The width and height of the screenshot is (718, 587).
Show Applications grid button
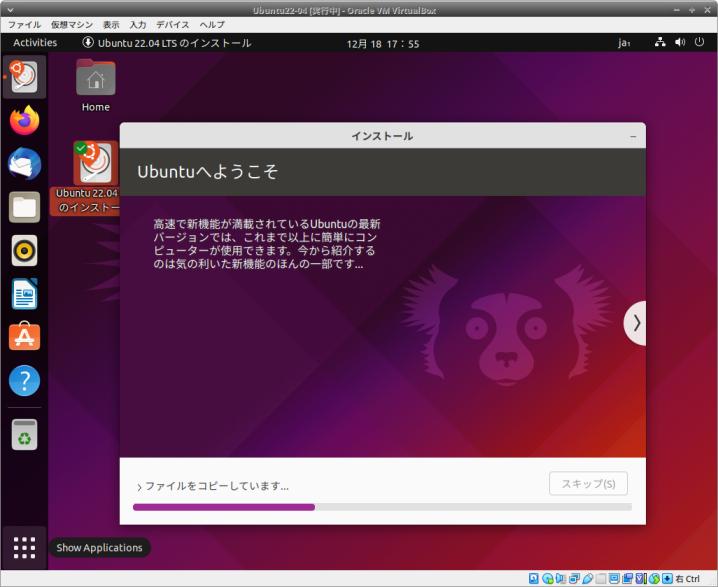click(24, 548)
